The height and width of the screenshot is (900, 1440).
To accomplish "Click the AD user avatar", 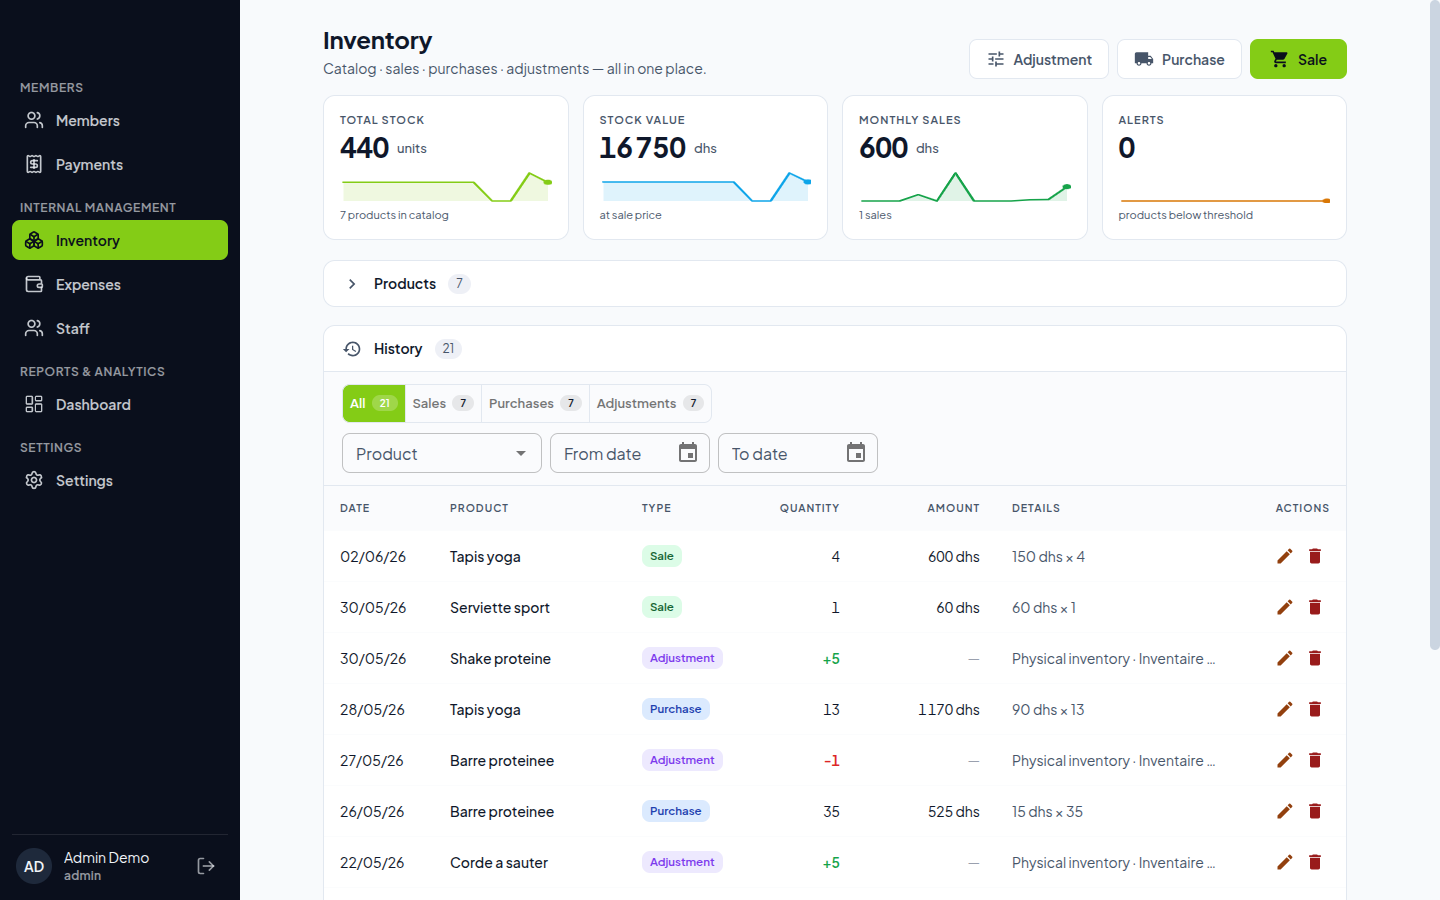I will 34,866.
